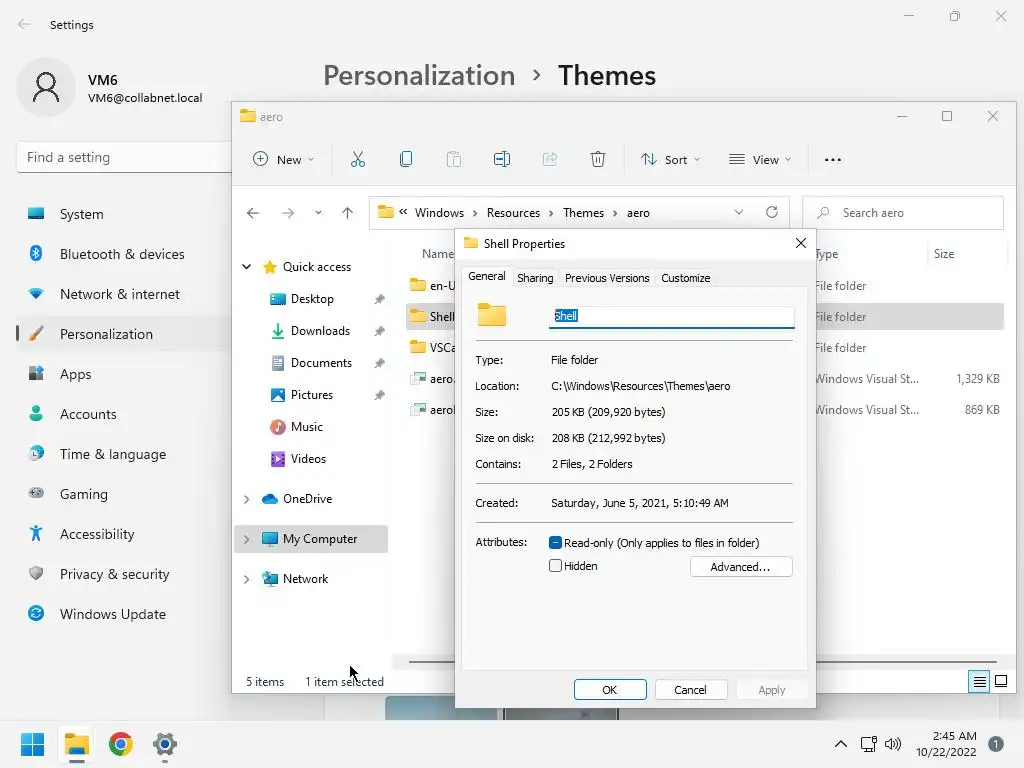Screen dimensions: 1024x768
Task: Select Pictures in Quick access
Action: (312, 395)
